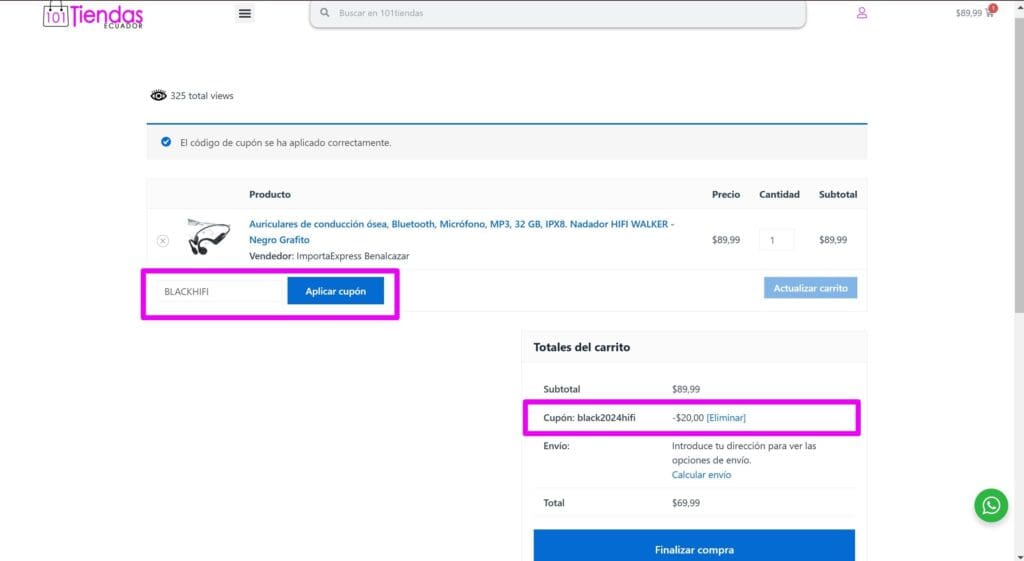Click the BLACKHIFI coupon code field
Image resolution: width=1024 pixels, height=561 pixels.
tap(221, 291)
